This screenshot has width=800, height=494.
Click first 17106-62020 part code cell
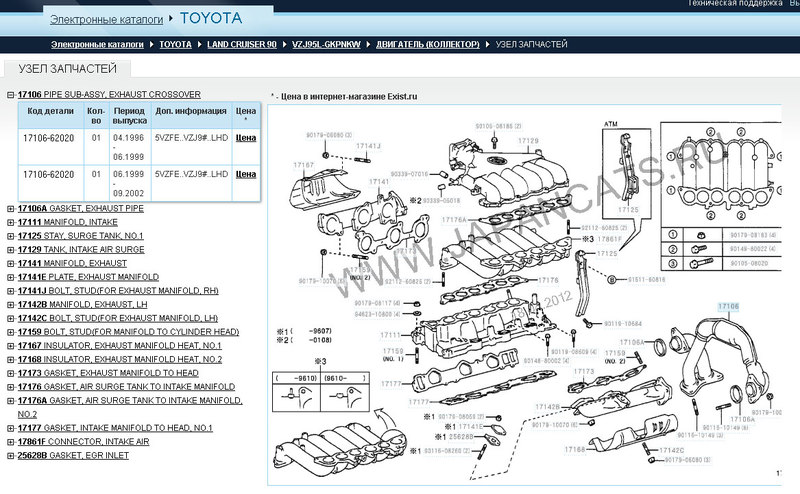[x=48, y=138]
